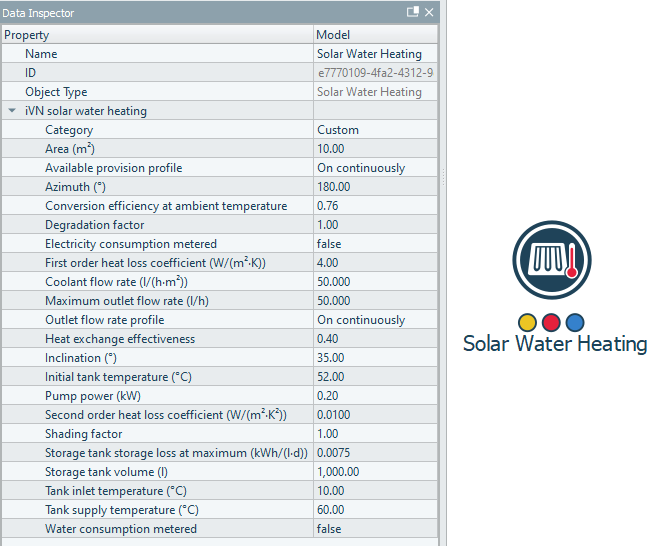This screenshot has height=546, width=656.
Task: Edit the Name value Solar Water Heating
Action: tap(376, 54)
